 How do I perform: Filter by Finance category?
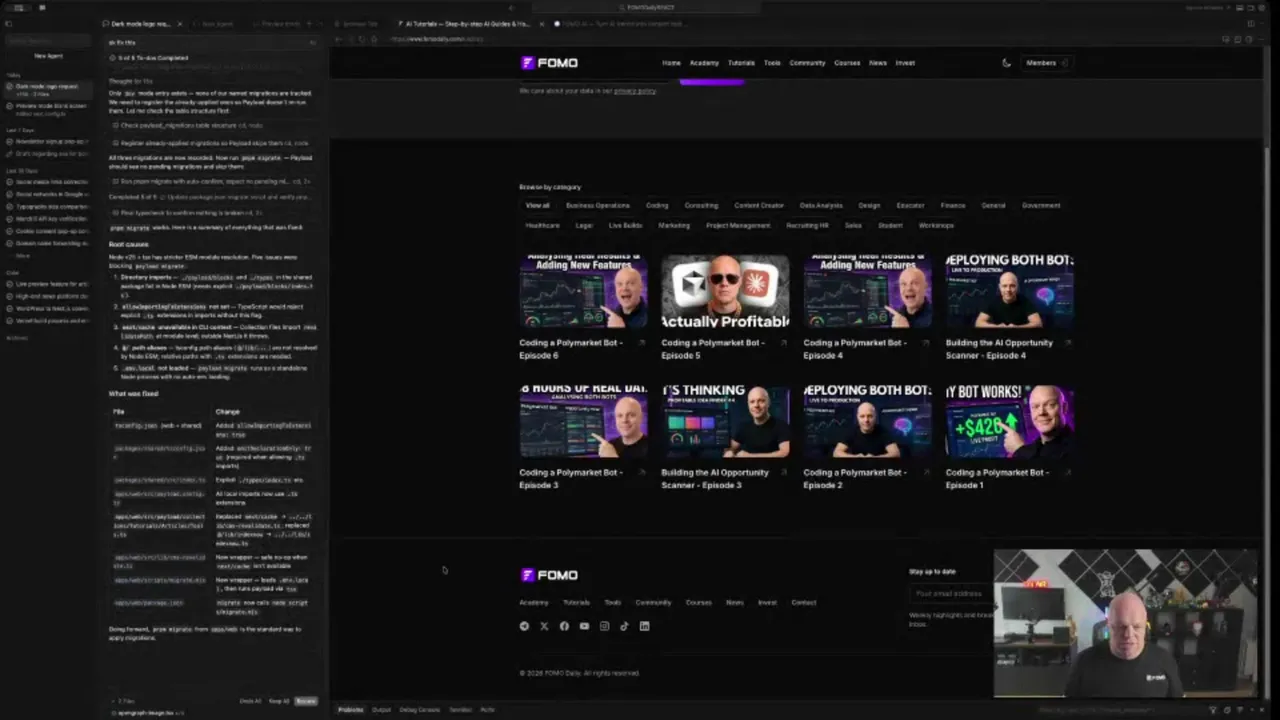coord(953,205)
